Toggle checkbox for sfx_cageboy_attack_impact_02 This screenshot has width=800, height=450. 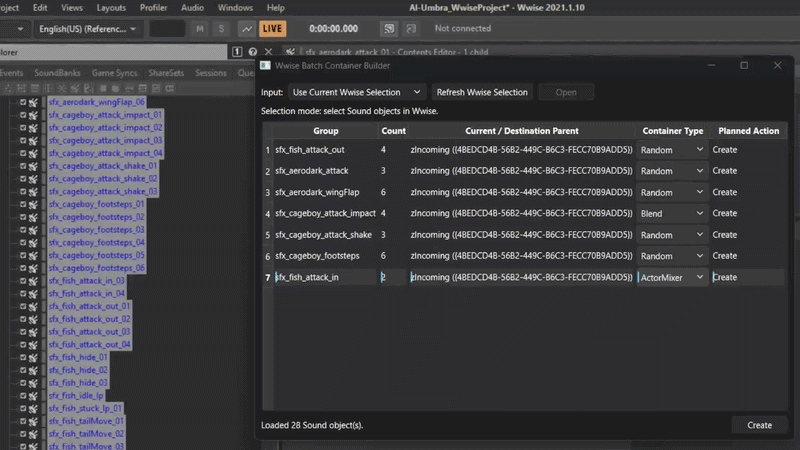[23, 128]
